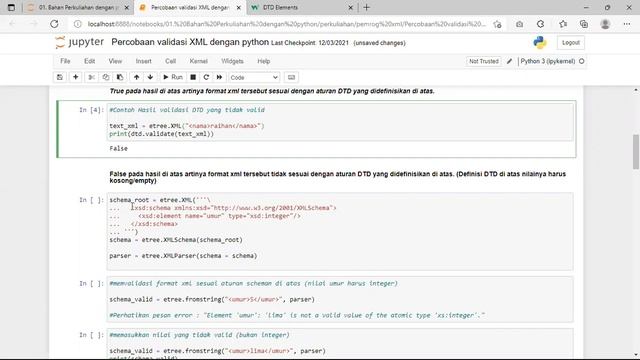Open a new browser tab
The width and height of the screenshot is (640, 360).
(367, 7)
